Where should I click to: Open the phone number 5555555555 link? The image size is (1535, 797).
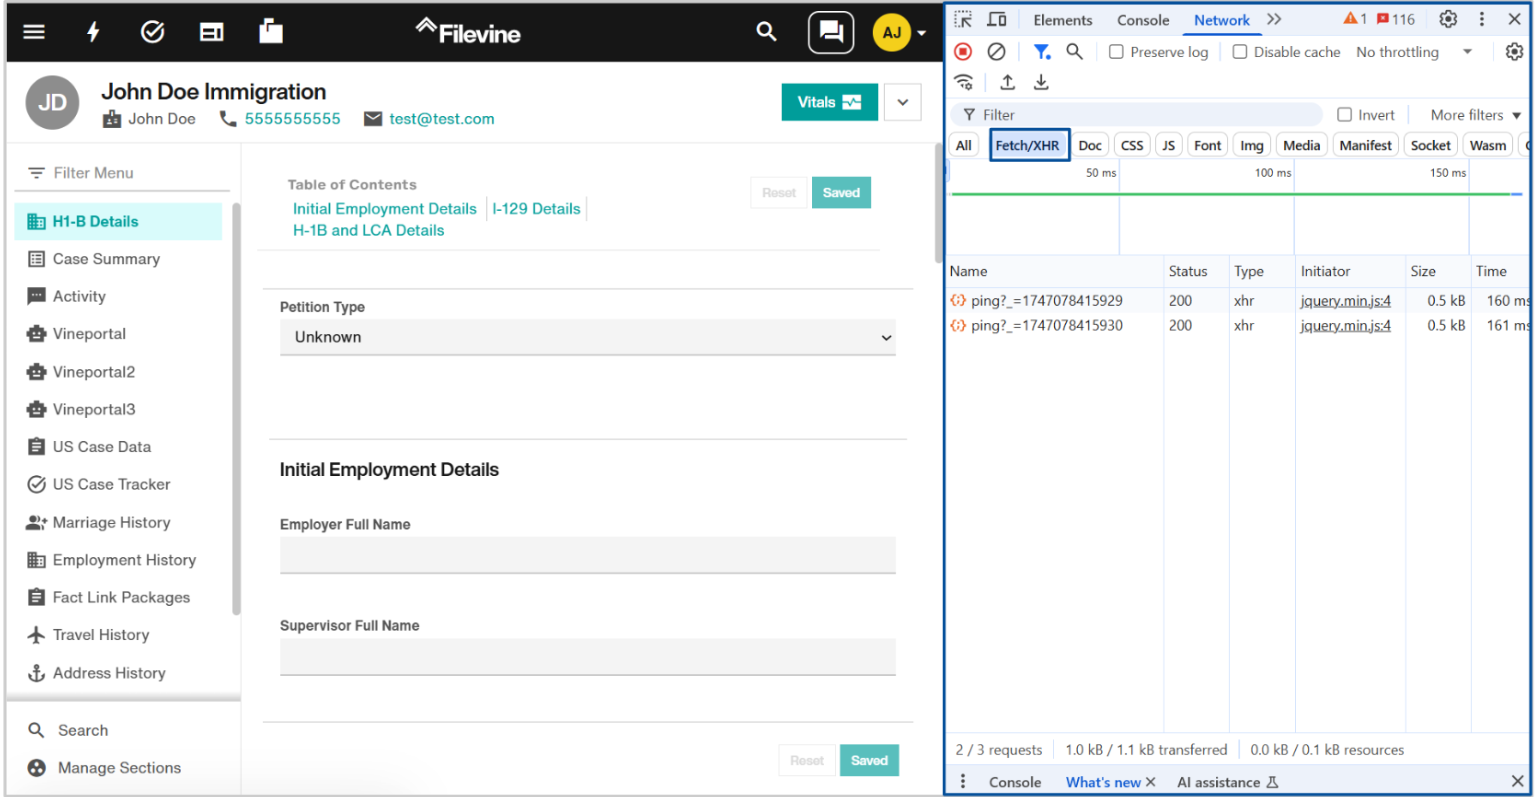click(292, 119)
